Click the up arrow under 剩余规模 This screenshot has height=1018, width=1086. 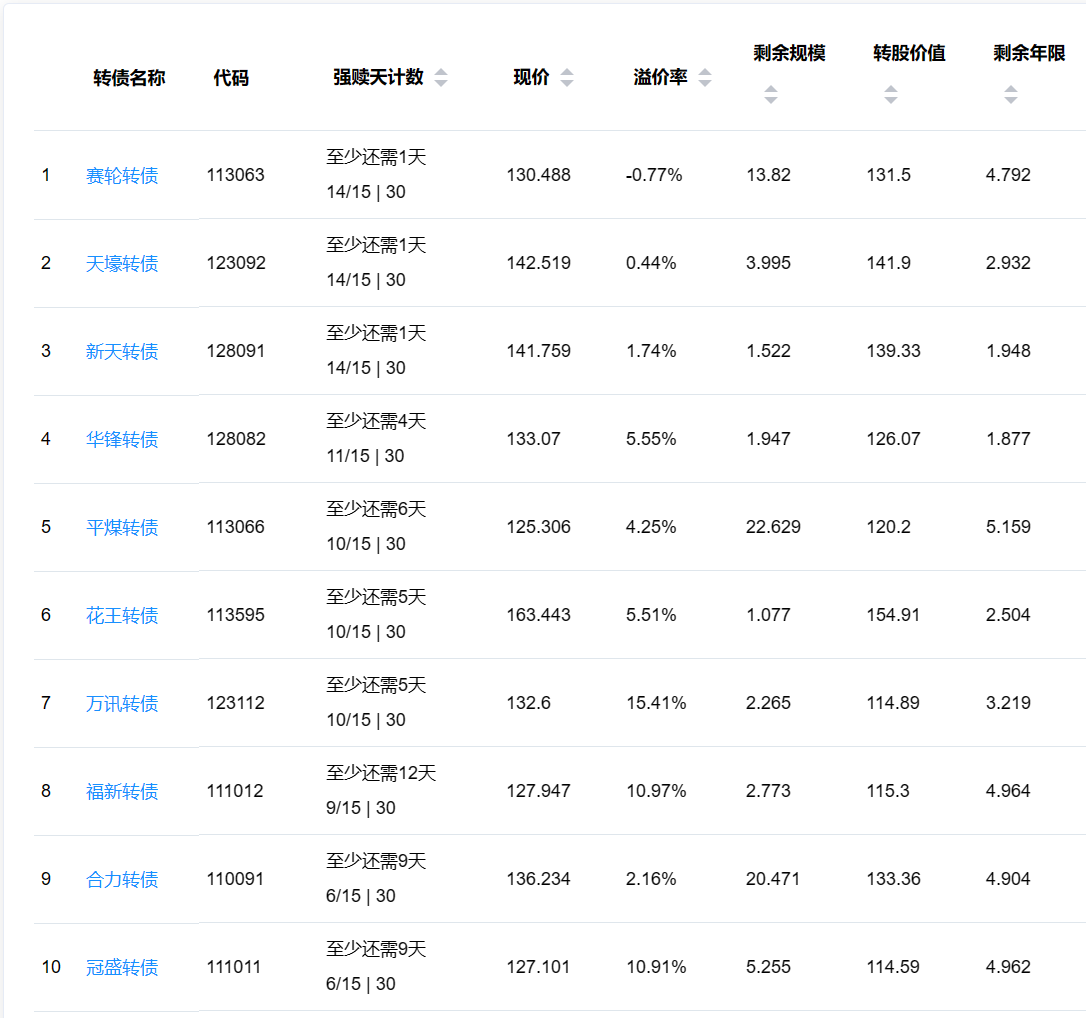pos(771,89)
